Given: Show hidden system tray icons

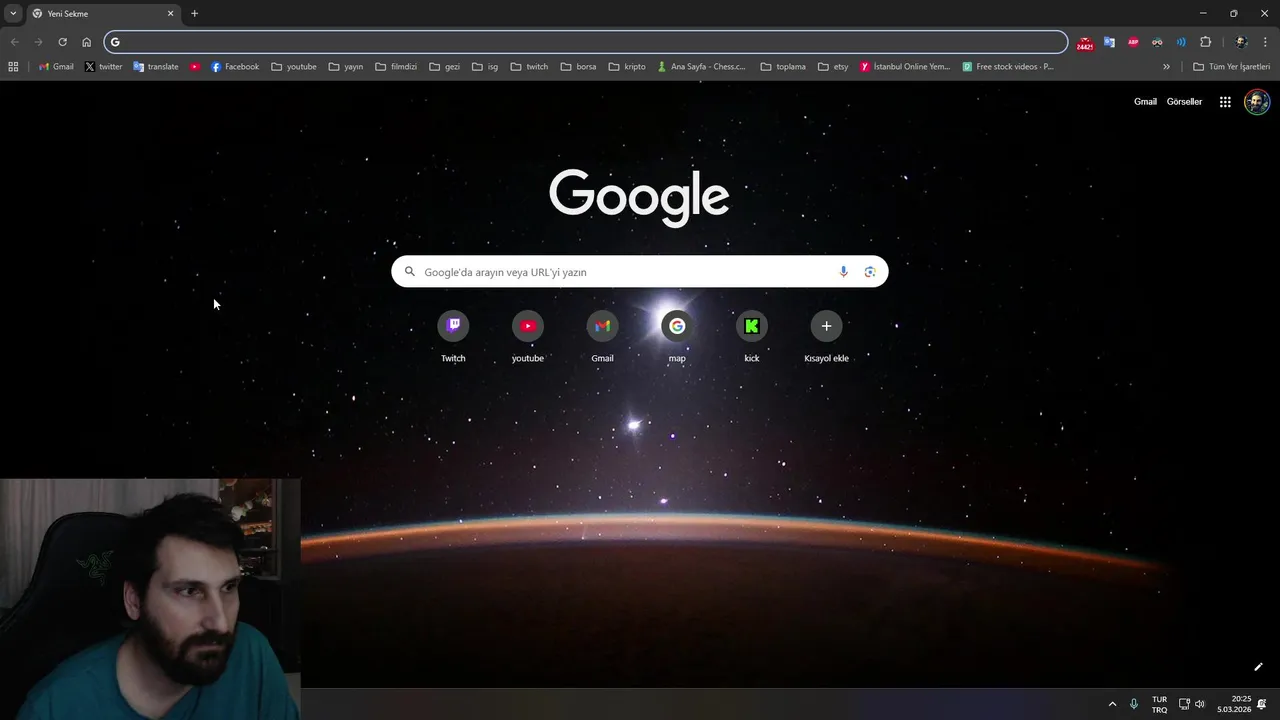Looking at the screenshot, I should (1112, 704).
